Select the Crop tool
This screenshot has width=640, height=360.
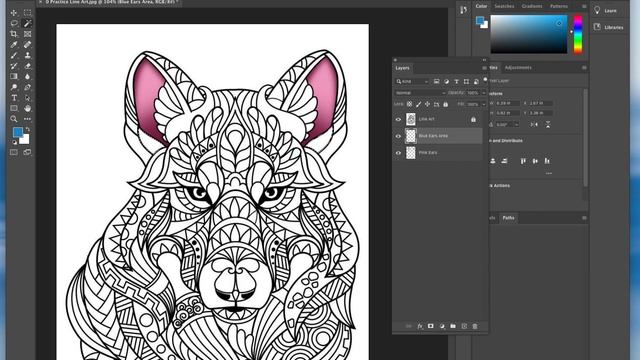coord(14,34)
